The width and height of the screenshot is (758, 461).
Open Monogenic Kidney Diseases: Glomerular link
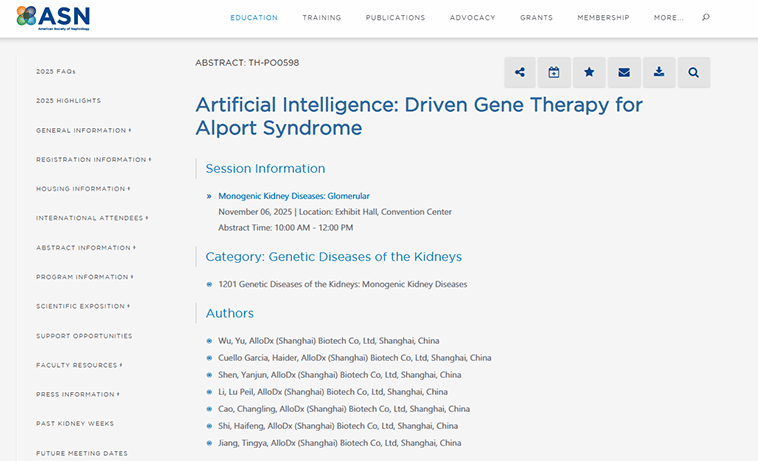(294, 196)
